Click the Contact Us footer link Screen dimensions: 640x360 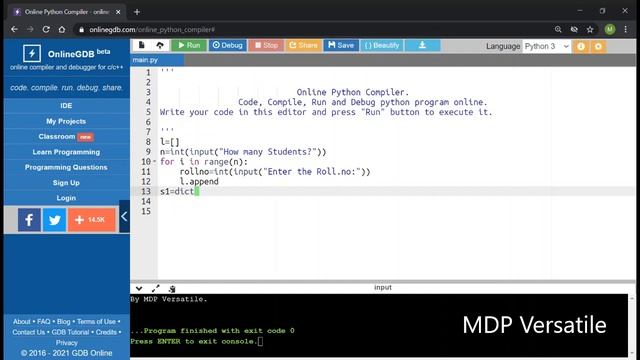click(29, 332)
